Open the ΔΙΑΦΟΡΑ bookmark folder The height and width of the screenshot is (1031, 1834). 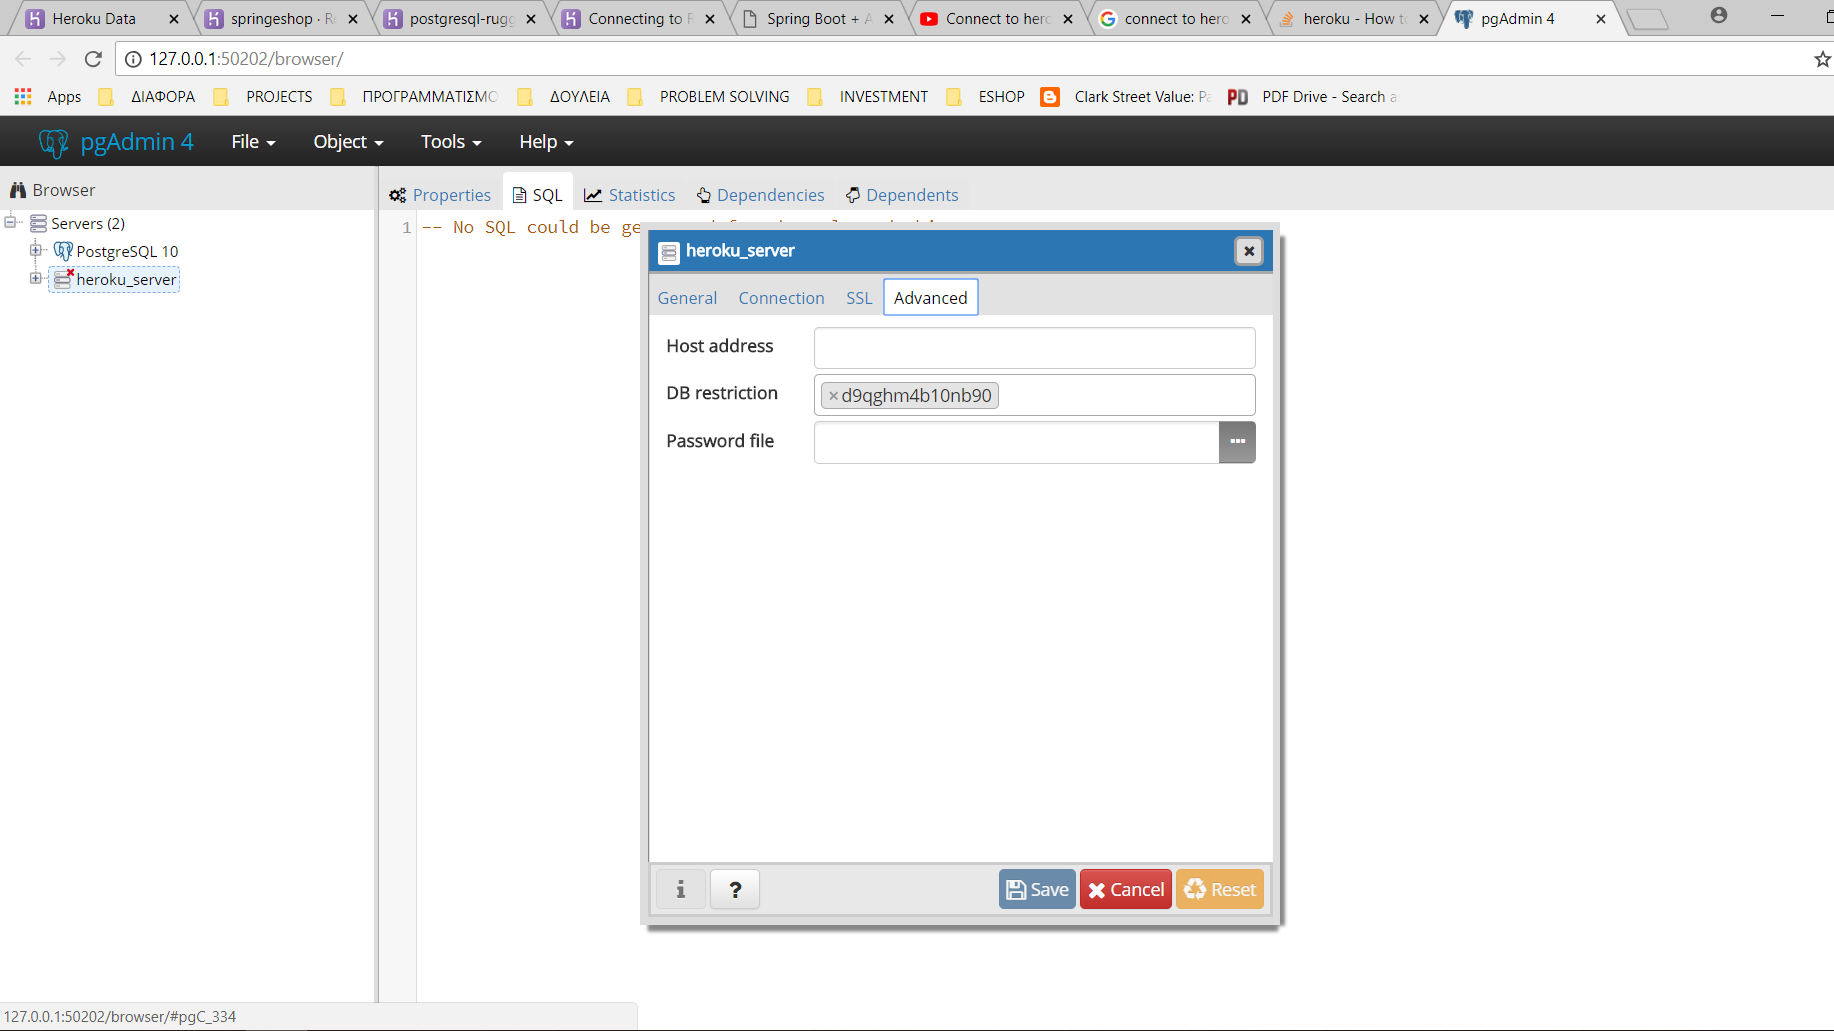point(147,97)
